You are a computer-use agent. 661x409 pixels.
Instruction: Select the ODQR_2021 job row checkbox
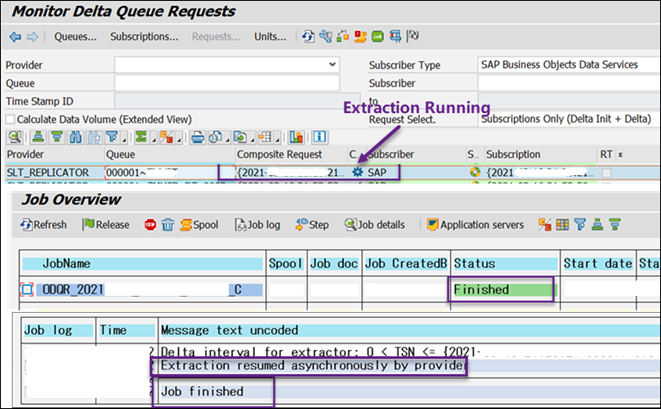[x=27, y=290]
